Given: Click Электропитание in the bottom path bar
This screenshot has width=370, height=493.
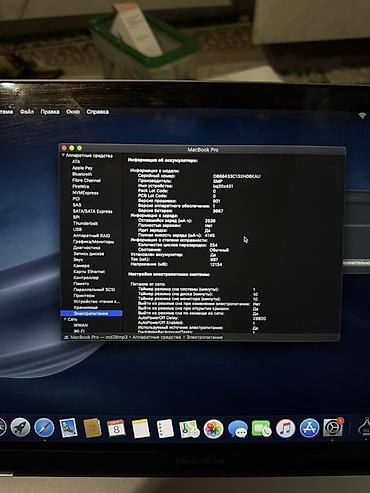Looking at the screenshot, I should (204, 337).
